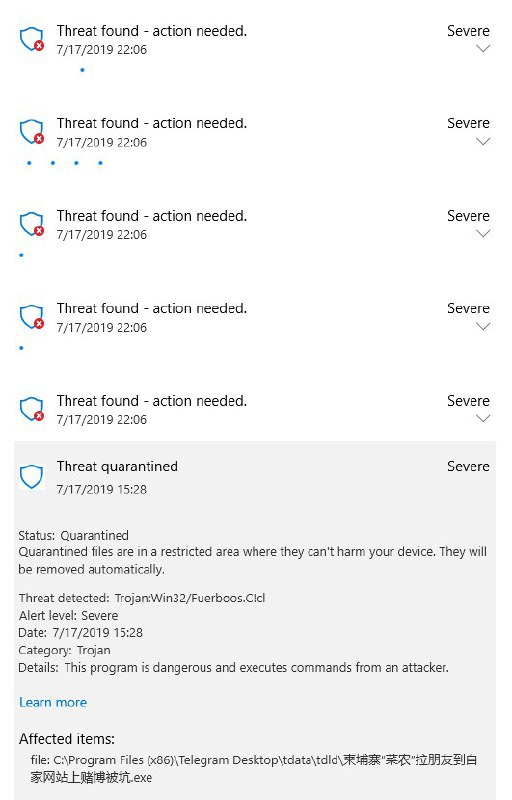
Task: Expand the first Severe threat with its chevron
Action: 482,48
